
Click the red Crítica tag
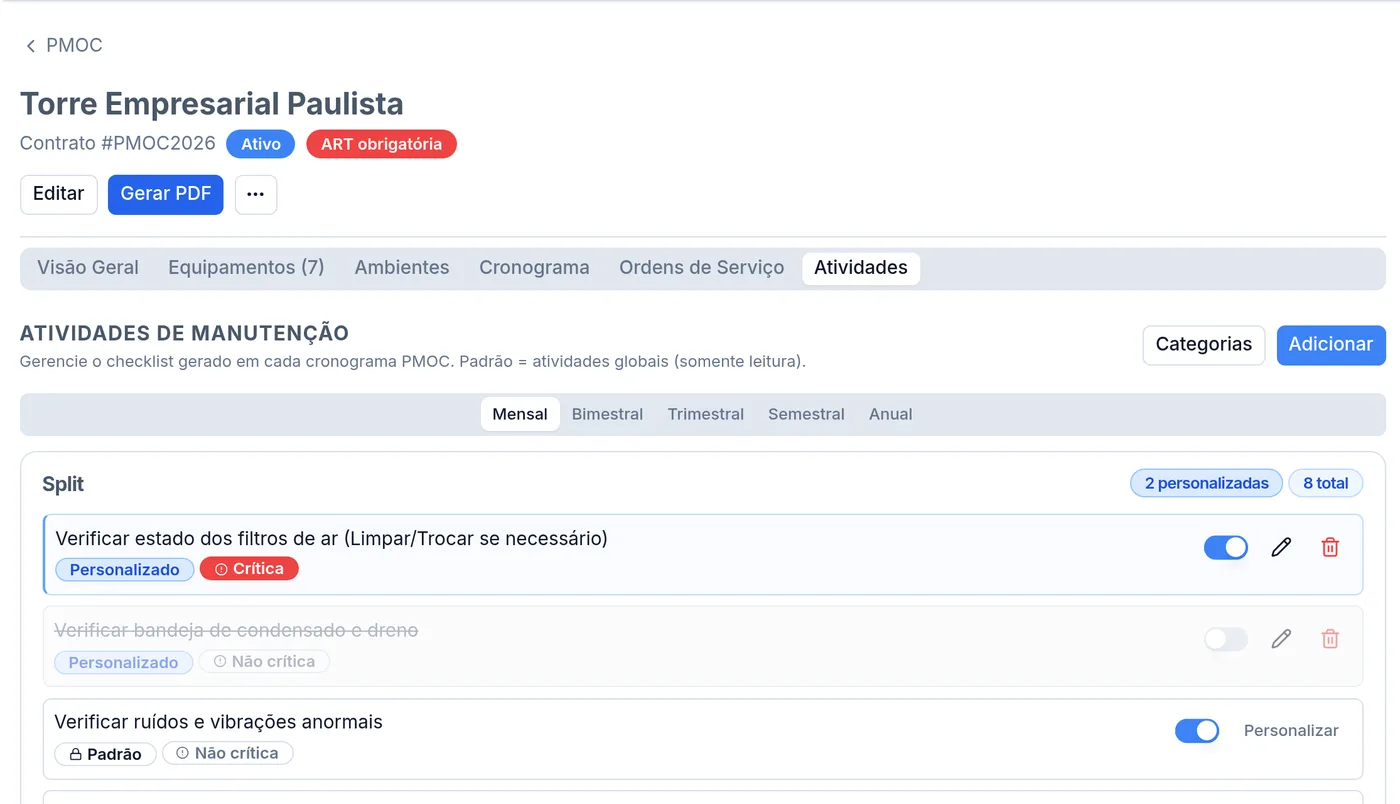tap(249, 569)
